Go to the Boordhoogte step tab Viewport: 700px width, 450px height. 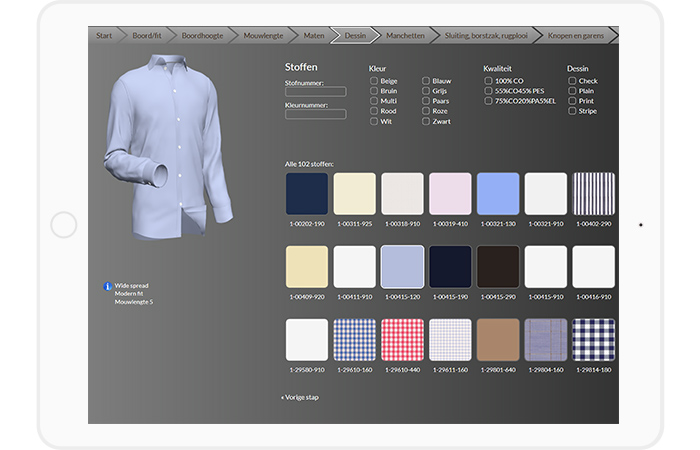204,35
